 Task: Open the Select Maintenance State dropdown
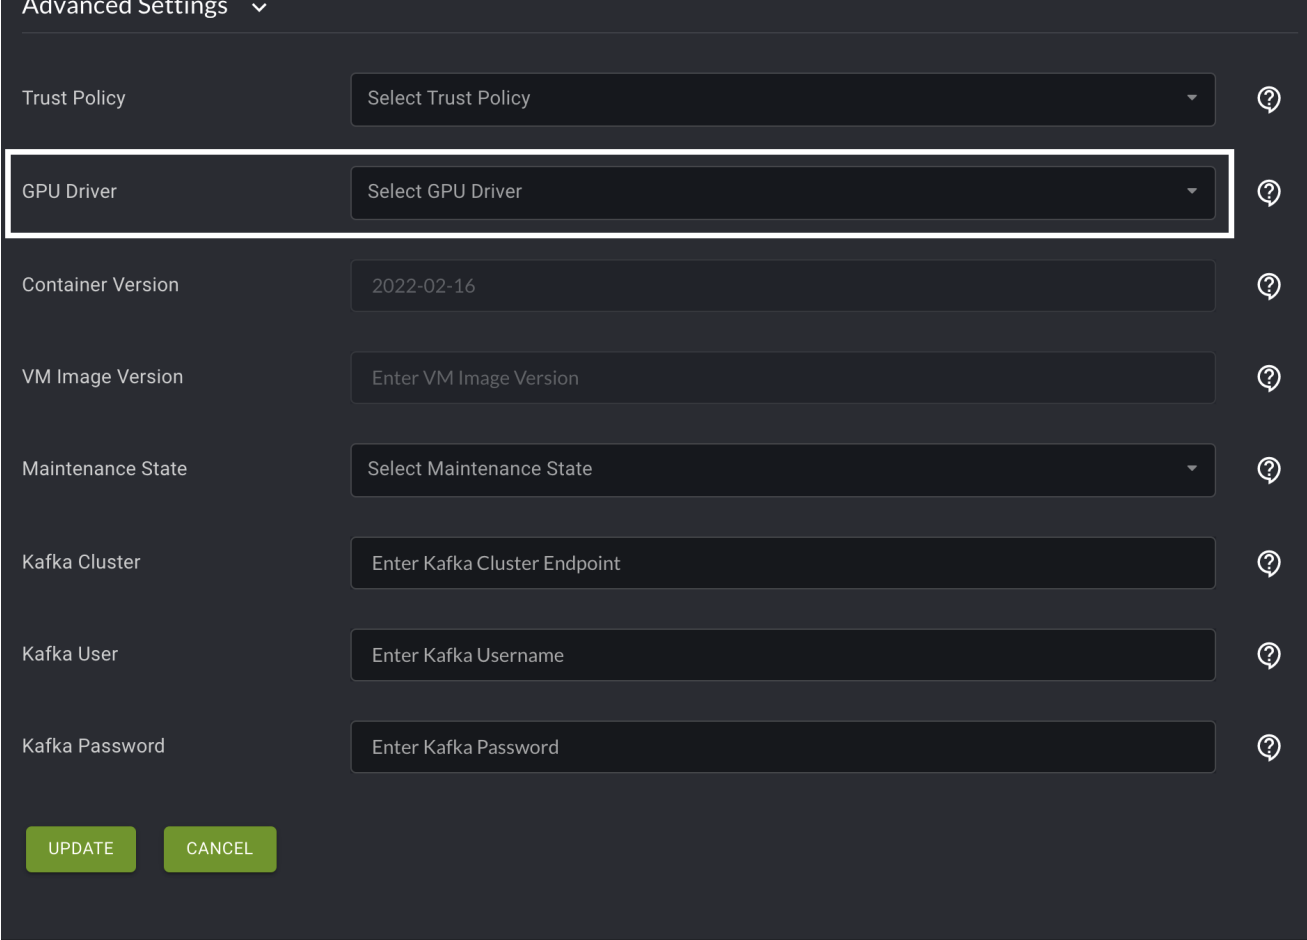[x=782, y=470]
